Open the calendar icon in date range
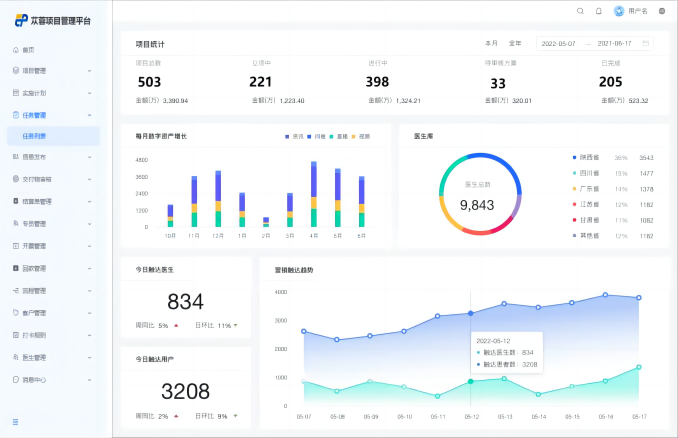678x438 pixels. pos(646,44)
